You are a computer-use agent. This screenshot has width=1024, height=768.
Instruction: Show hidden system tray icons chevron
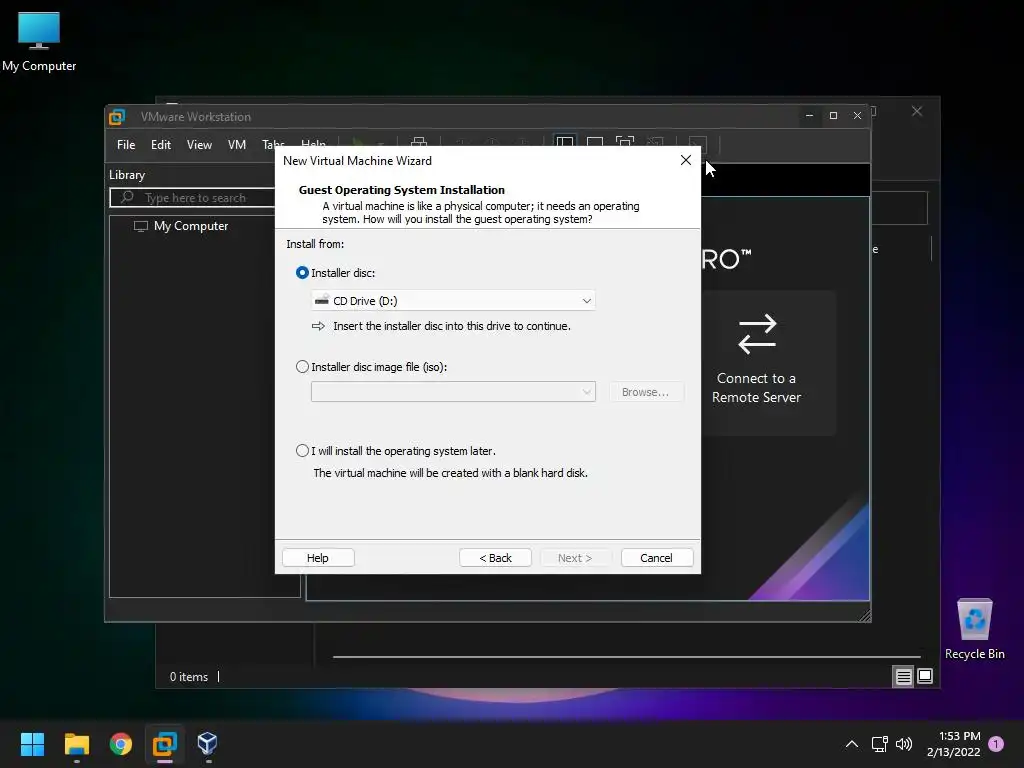click(852, 744)
